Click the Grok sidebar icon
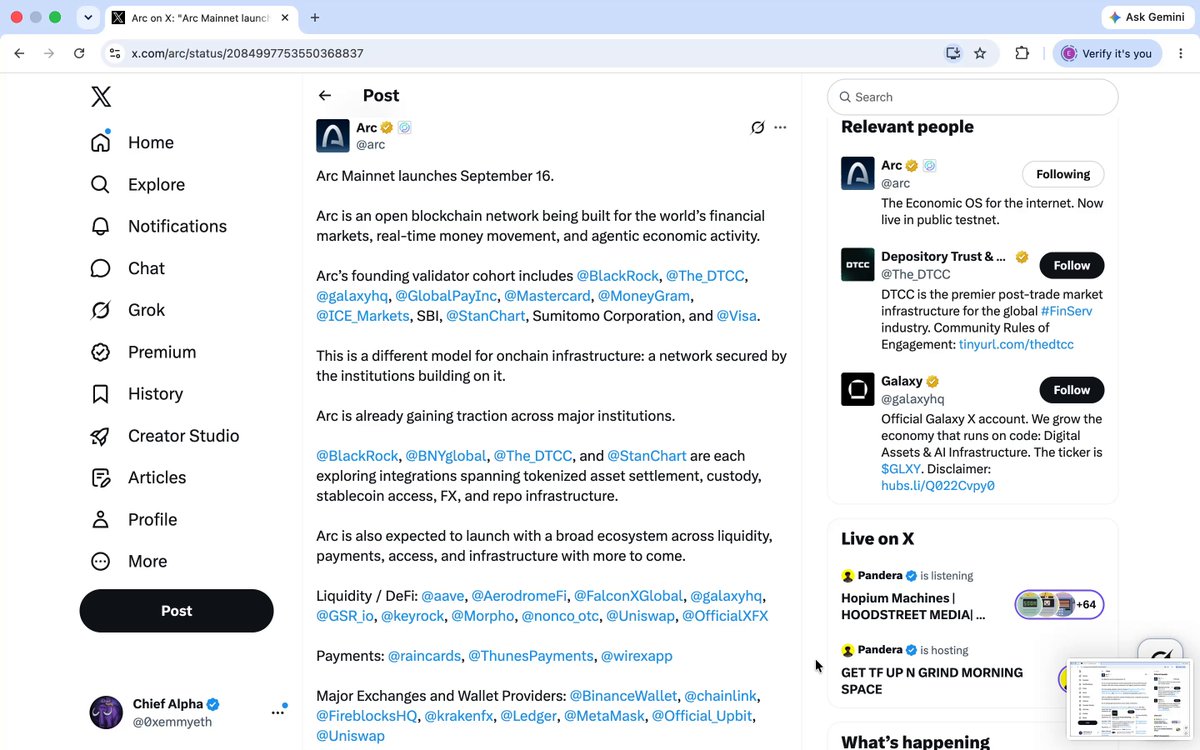This screenshot has height=750, width=1200. [101, 310]
